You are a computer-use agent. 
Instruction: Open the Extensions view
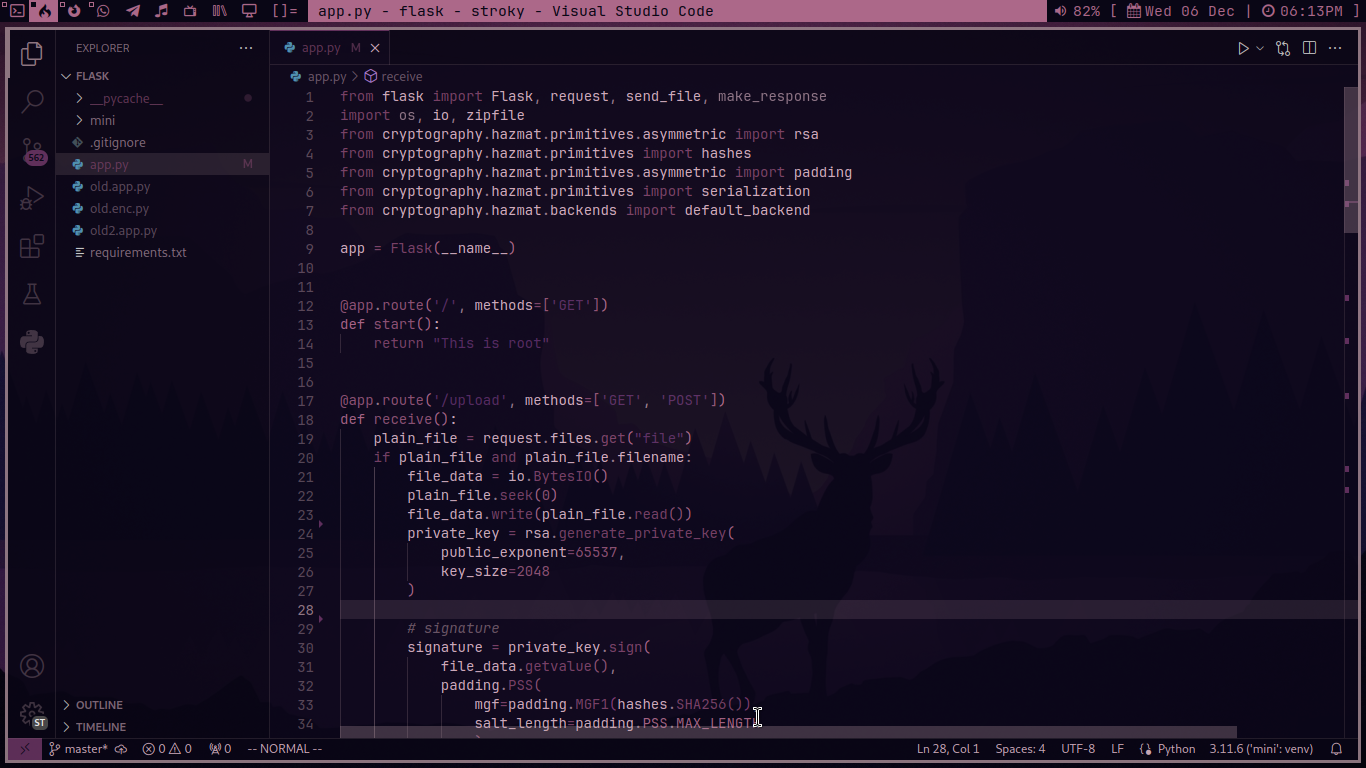(x=32, y=246)
